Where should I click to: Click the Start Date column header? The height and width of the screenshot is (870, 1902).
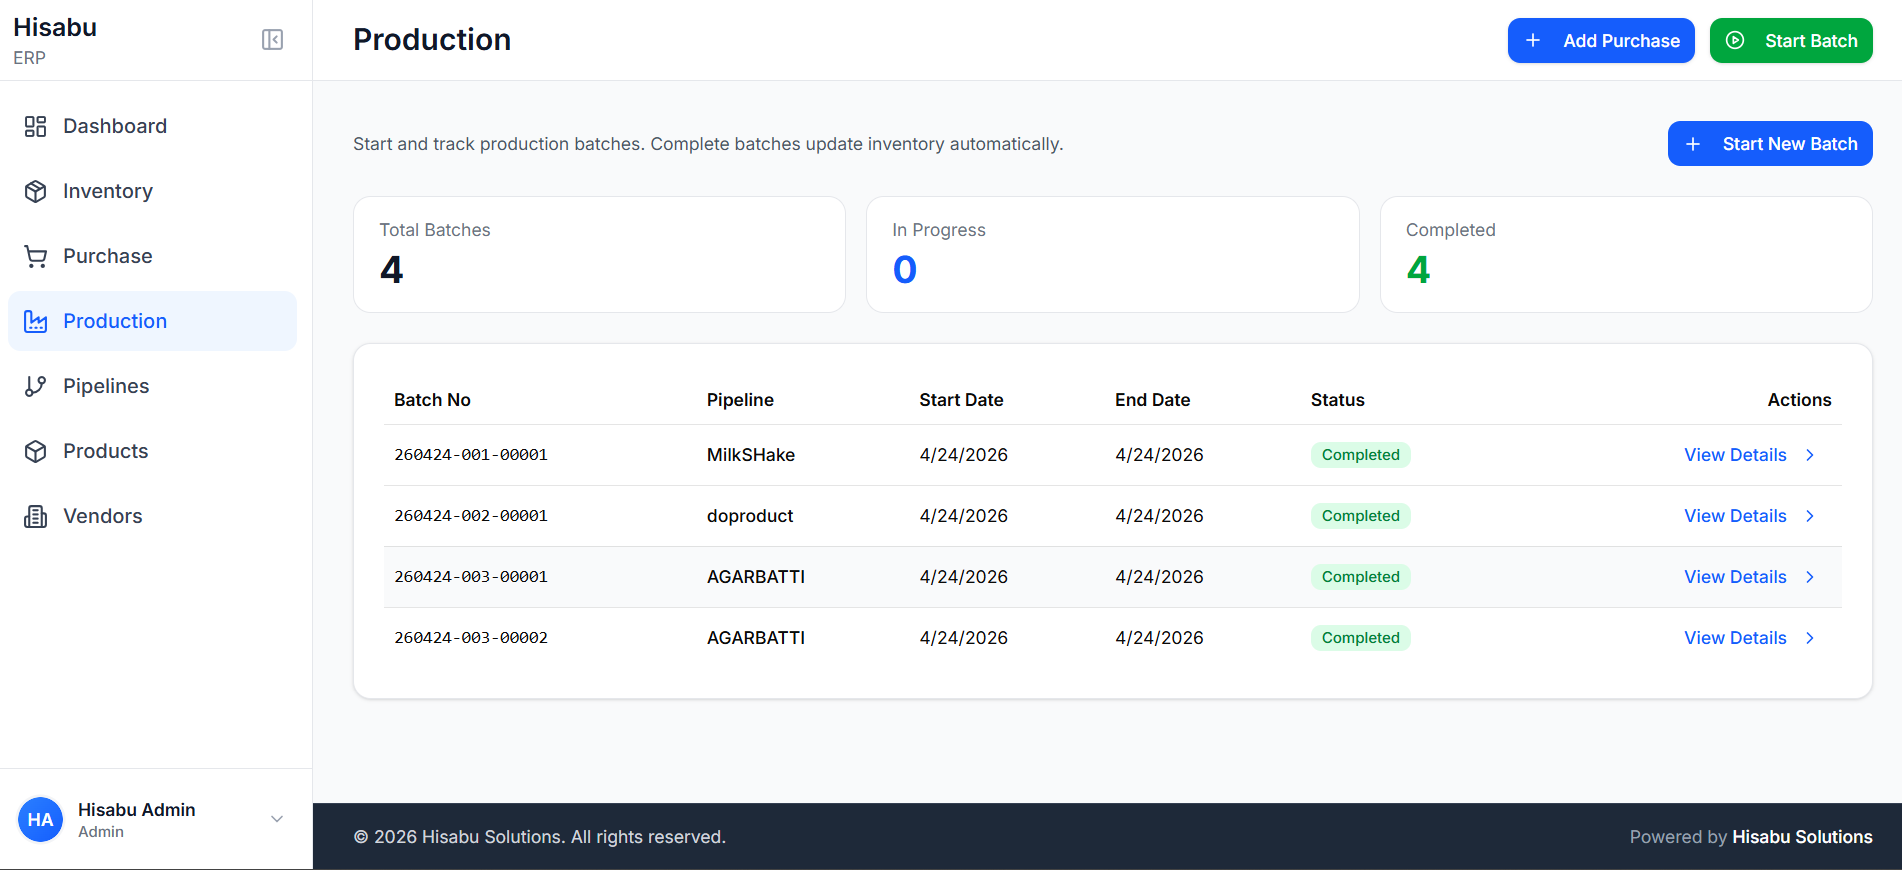[961, 400]
